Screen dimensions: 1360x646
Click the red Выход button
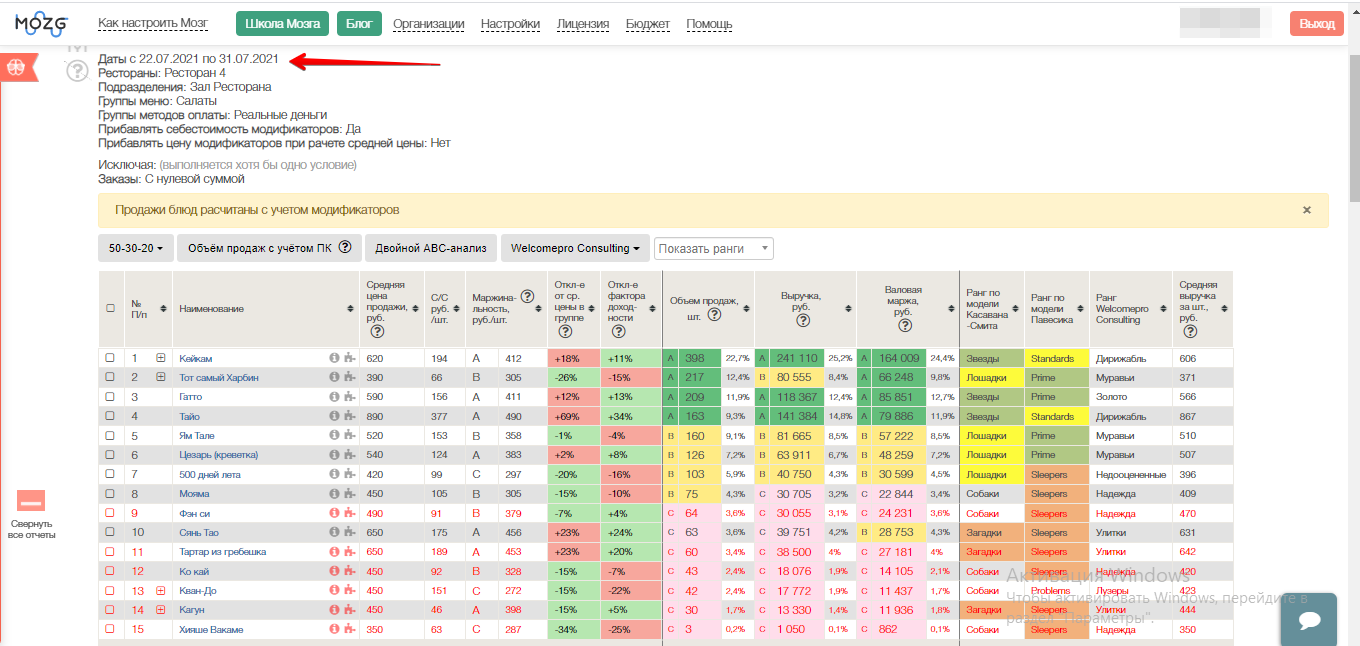1316,24
